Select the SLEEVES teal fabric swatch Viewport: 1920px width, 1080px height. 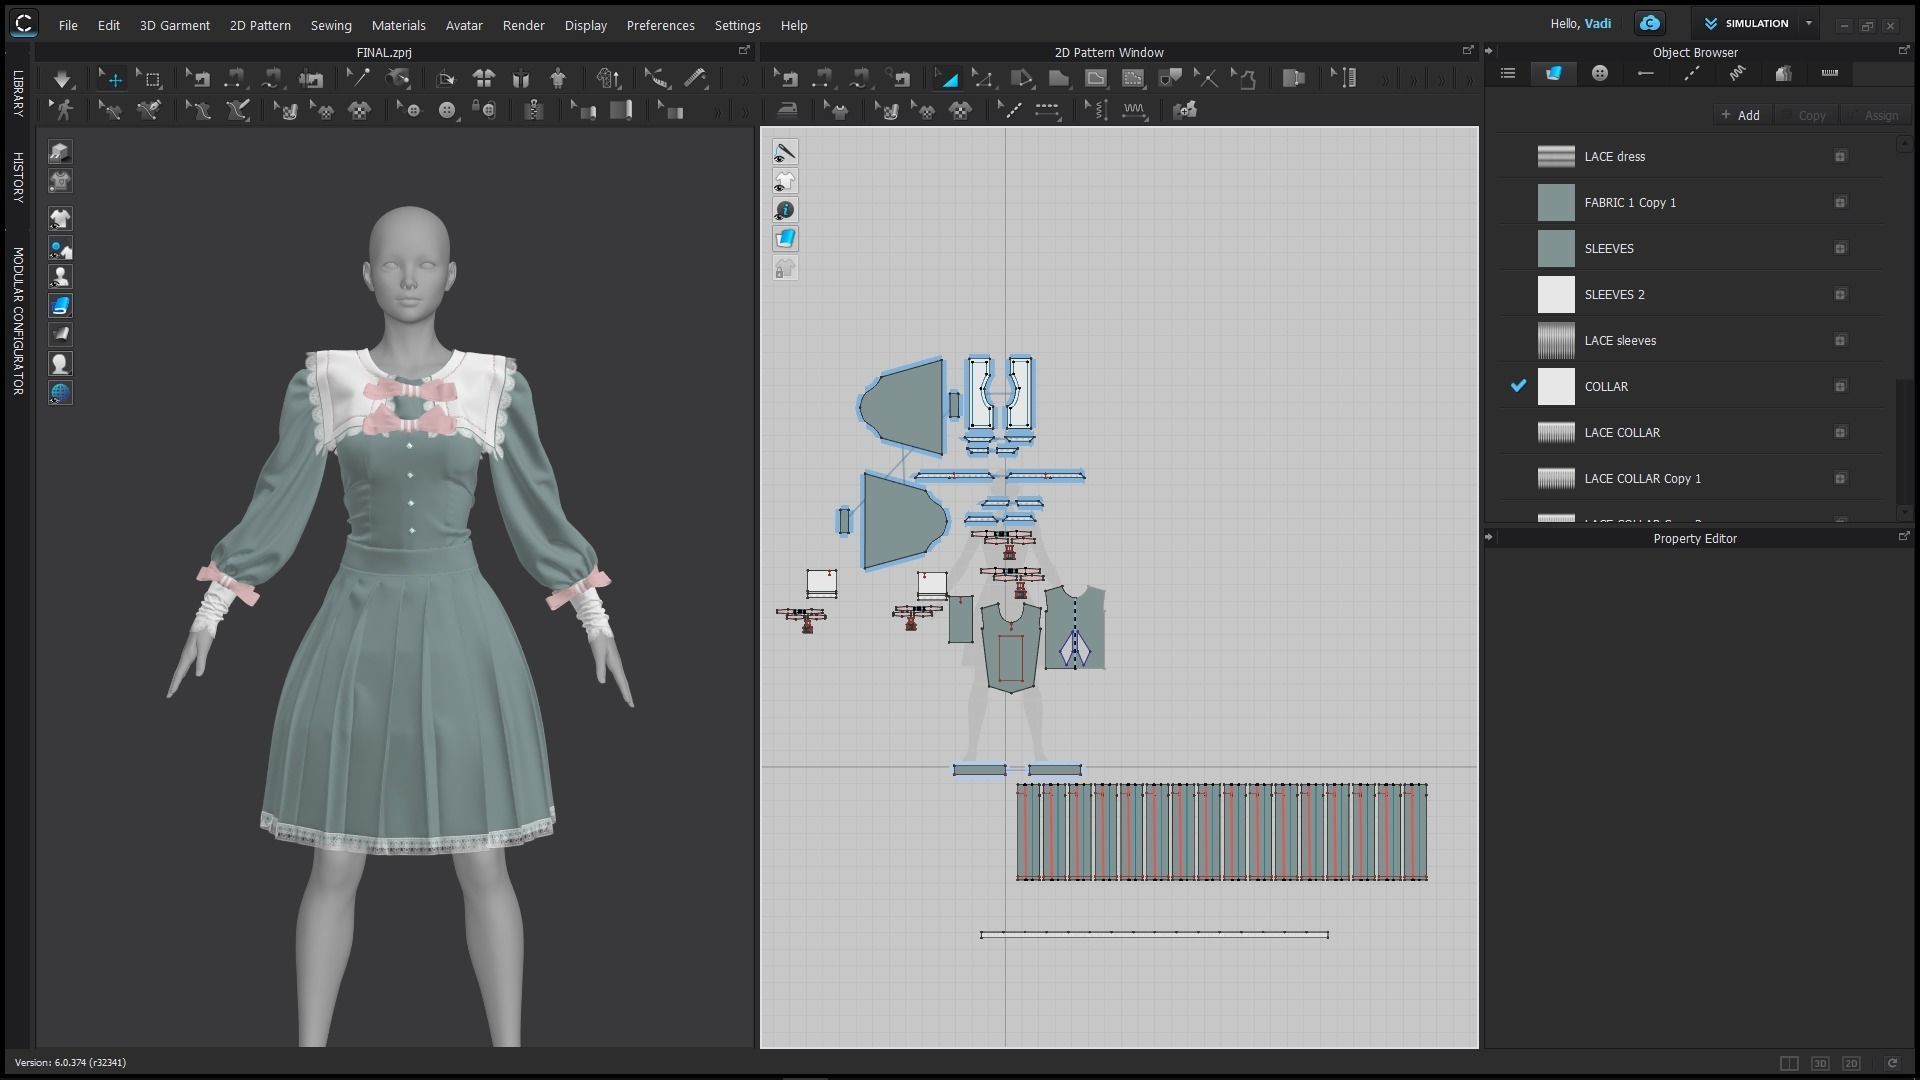1555,248
